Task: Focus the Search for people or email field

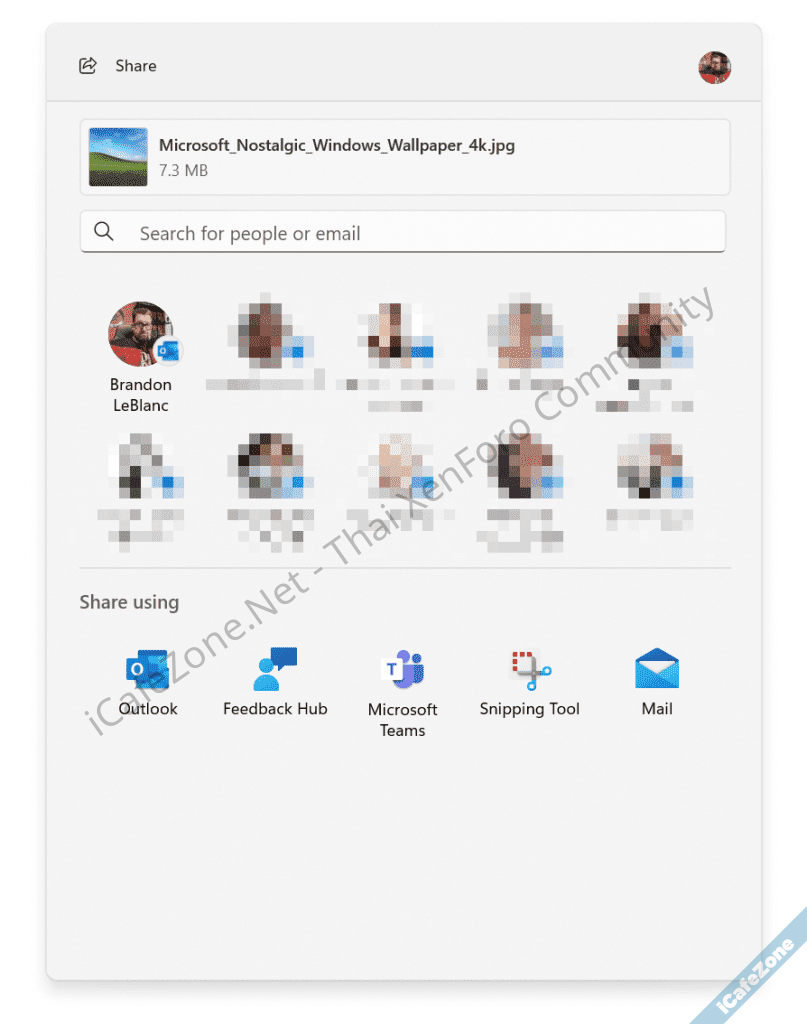Action: pyautogui.click(x=420, y=233)
